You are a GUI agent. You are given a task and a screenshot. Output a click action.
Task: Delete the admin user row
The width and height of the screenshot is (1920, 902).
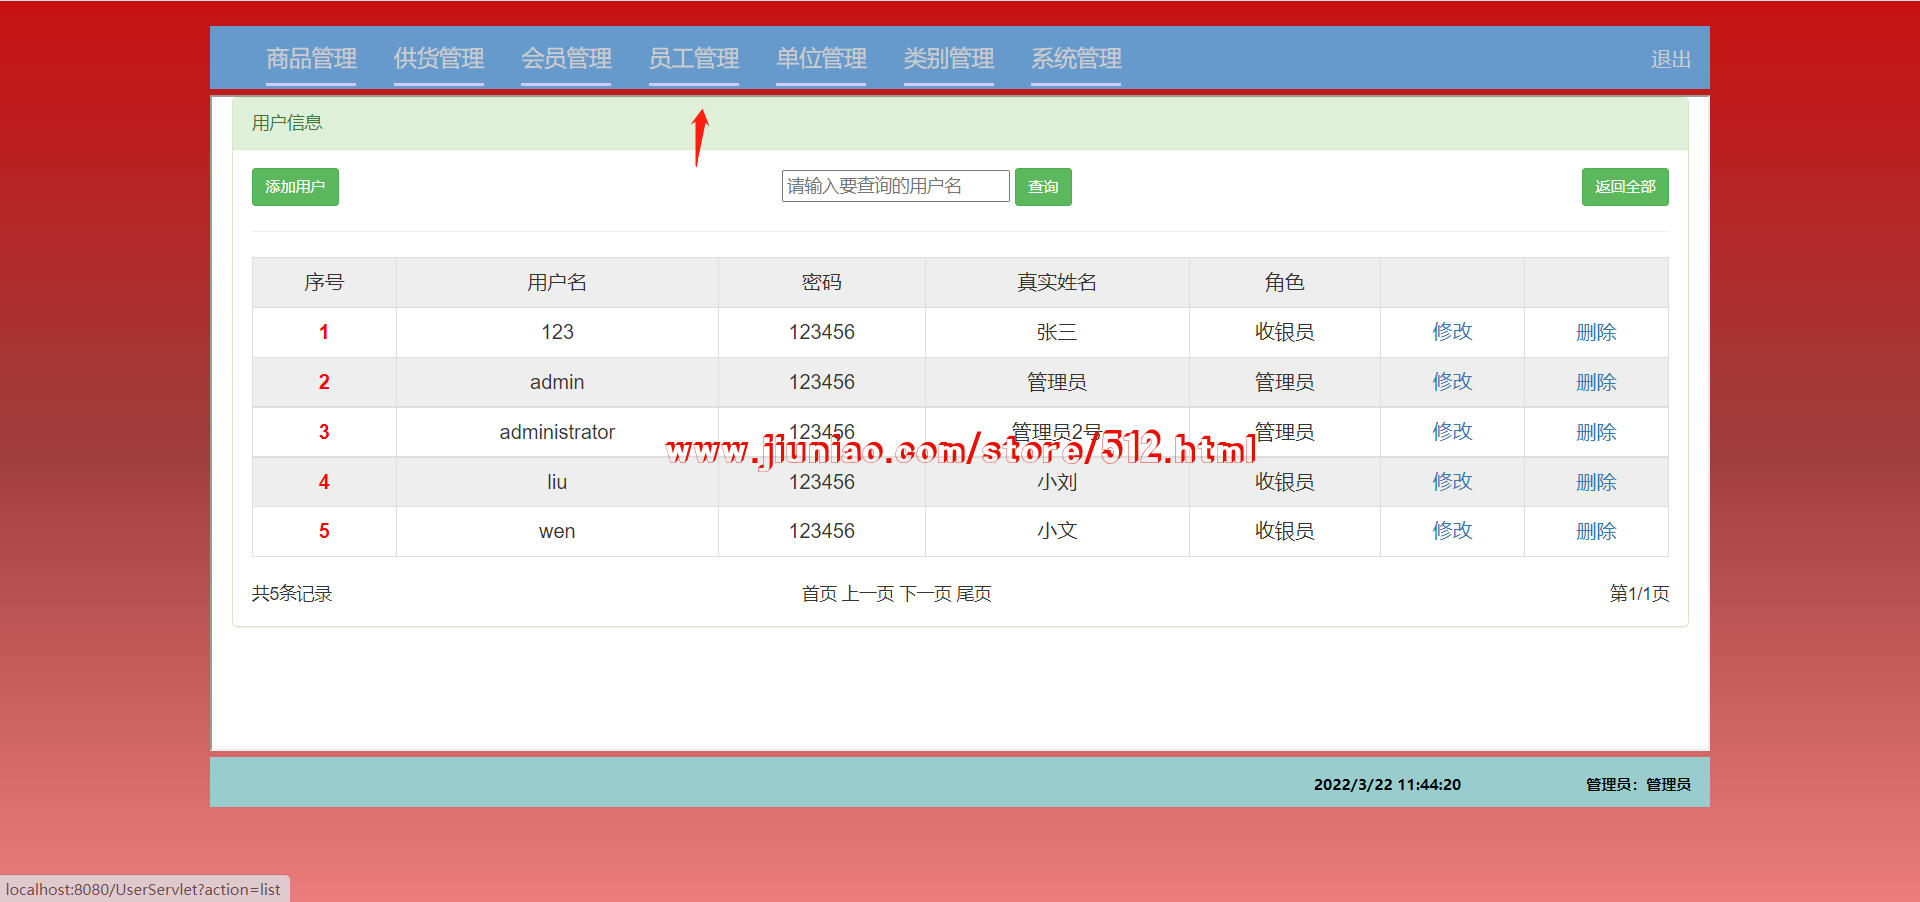tap(1596, 382)
